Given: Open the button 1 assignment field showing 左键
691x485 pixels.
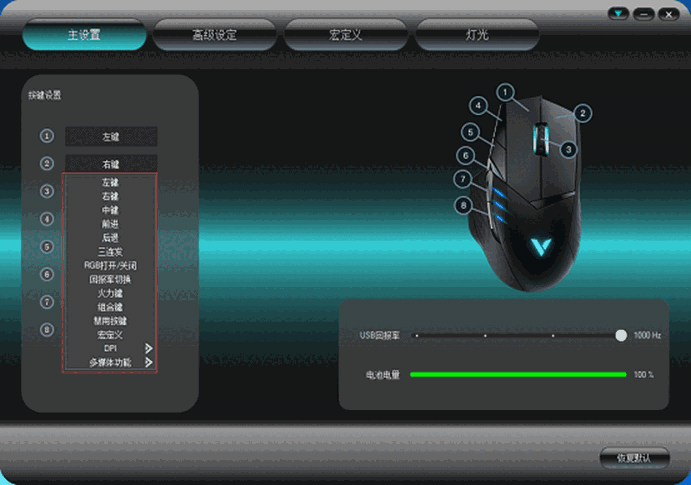Looking at the screenshot, I should click(111, 137).
